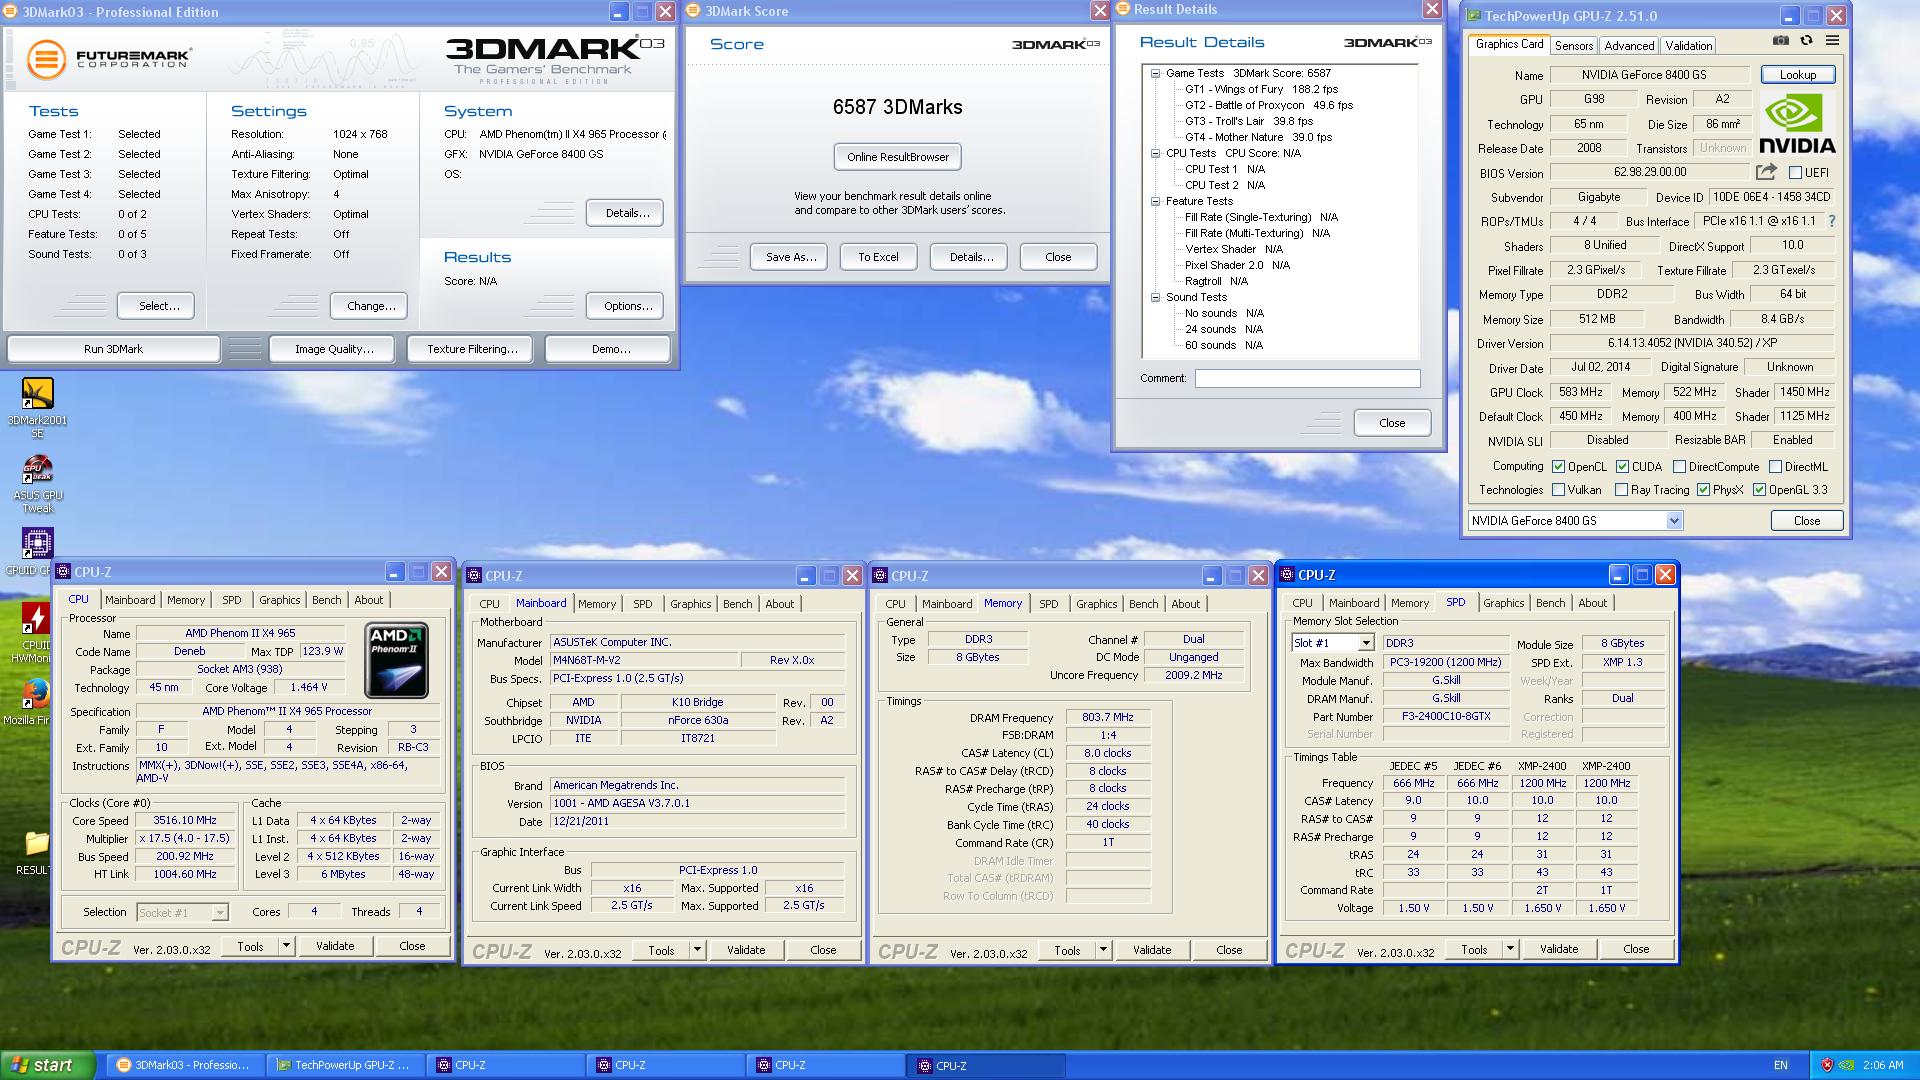Click the EN language indicator in taskbar

tap(1781, 1066)
